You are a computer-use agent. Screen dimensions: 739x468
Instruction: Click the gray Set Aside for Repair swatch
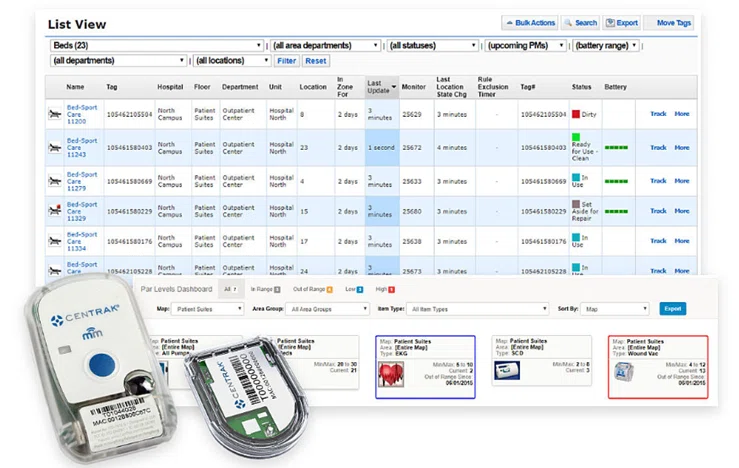[575, 204]
